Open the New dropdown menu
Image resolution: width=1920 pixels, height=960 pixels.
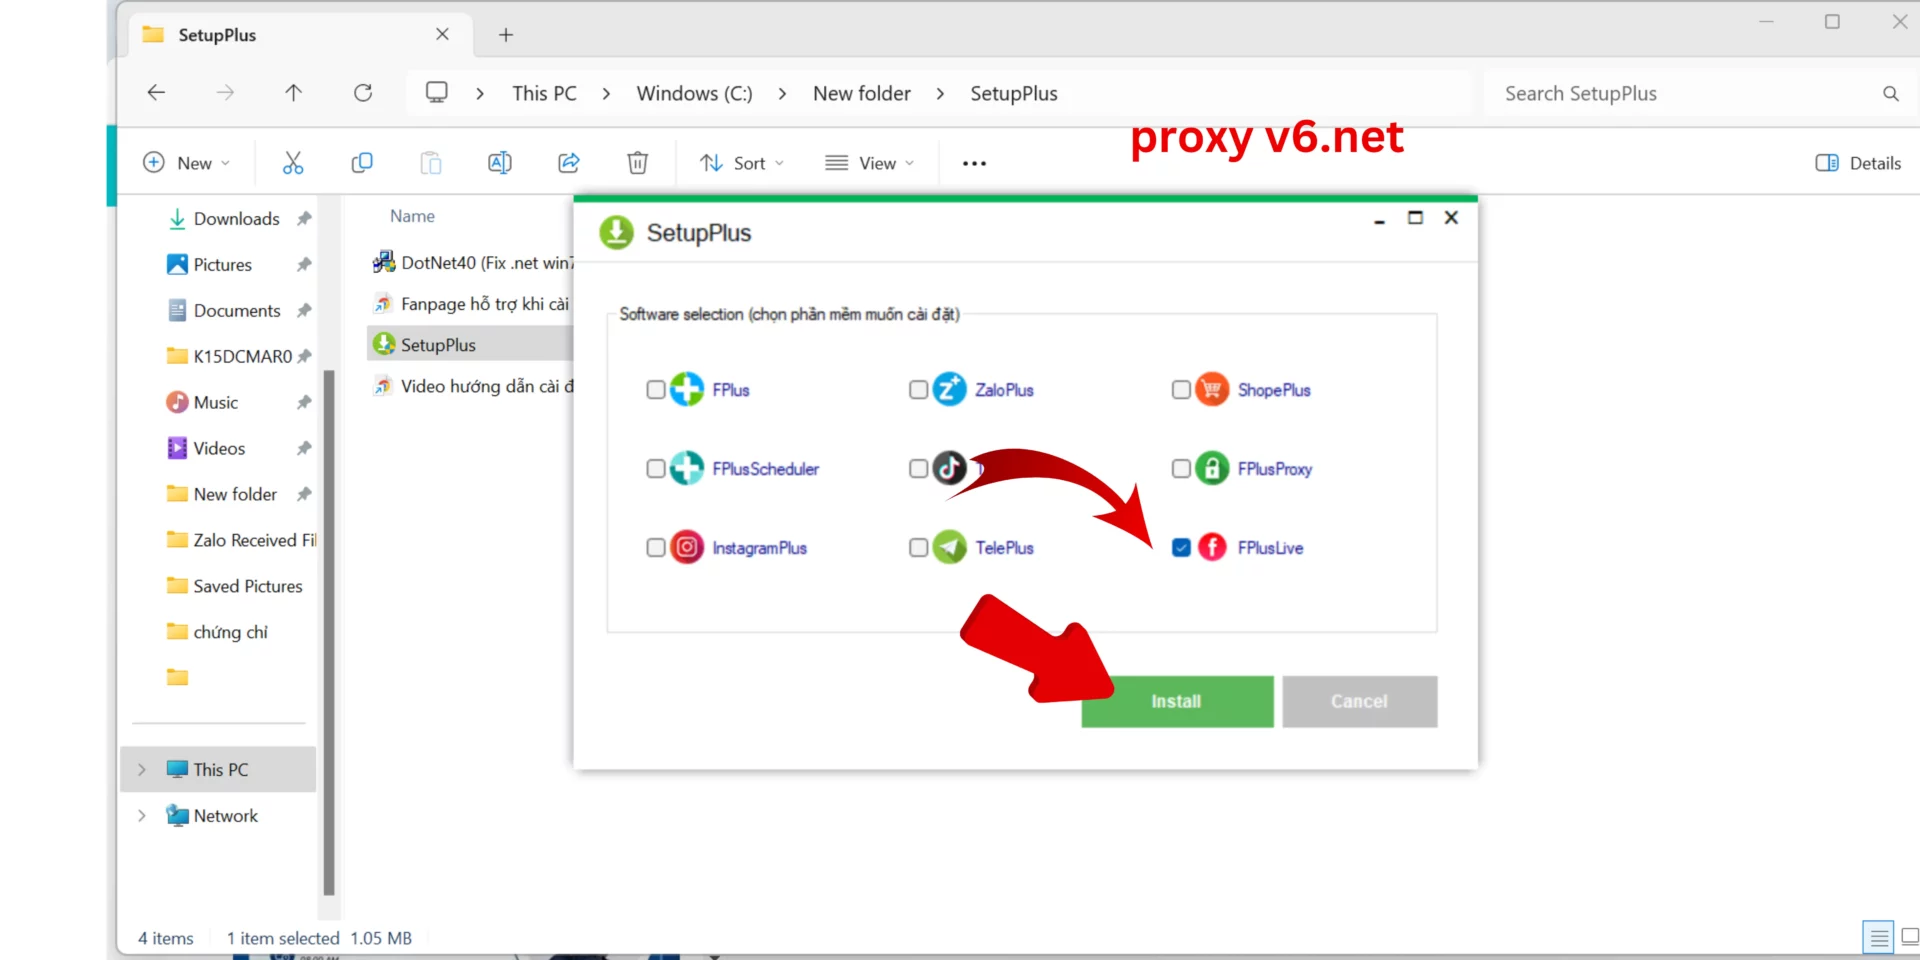[x=187, y=163]
